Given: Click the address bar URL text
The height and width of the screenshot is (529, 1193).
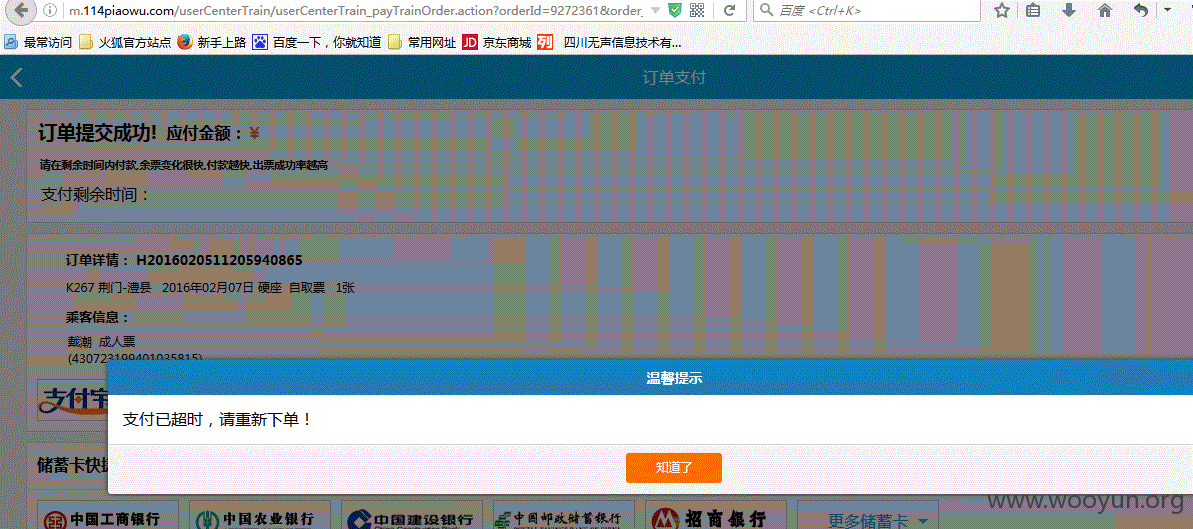Looking at the screenshot, I should pos(355,11).
